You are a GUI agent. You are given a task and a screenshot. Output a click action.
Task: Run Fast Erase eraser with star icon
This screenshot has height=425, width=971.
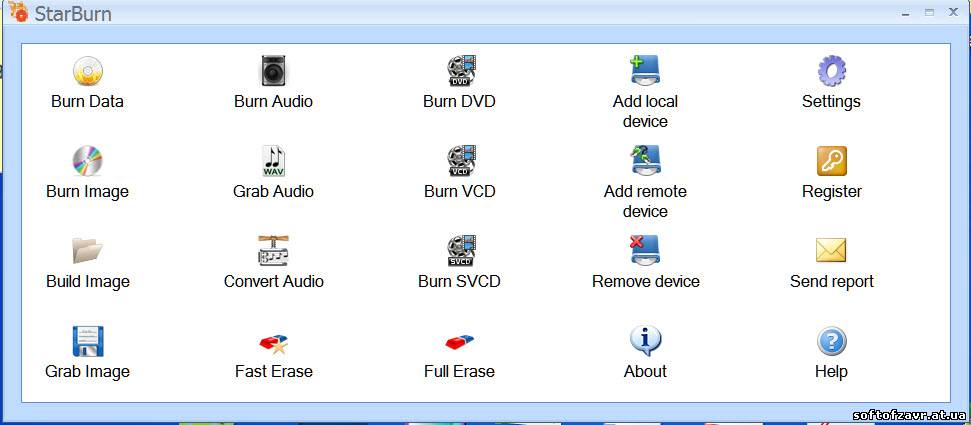click(273, 344)
